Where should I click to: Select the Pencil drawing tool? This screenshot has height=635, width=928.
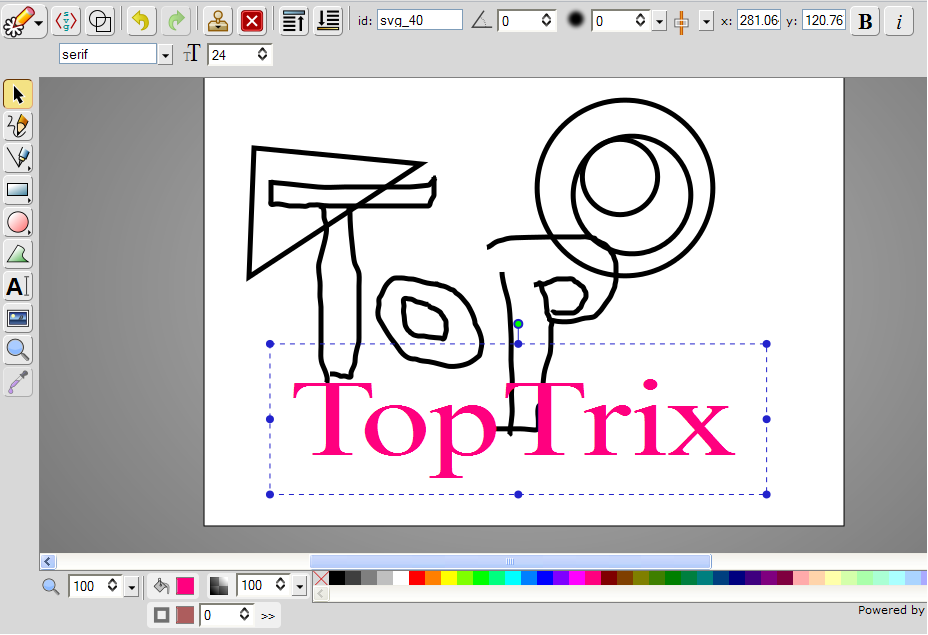[17, 125]
